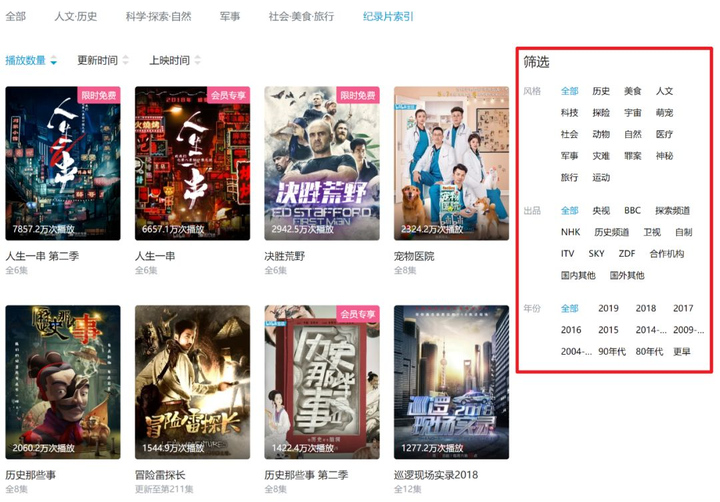Filter year by 90年代
Screen dimensions: 720x502
pos(612,351)
